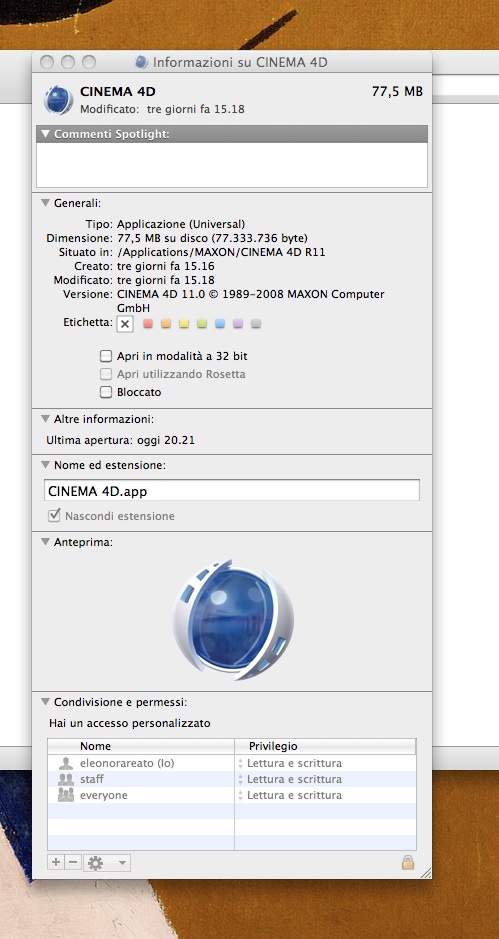Image resolution: width=499 pixels, height=939 pixels.
Task: Click the 77,5 MB size text
Action: [397, 92]
